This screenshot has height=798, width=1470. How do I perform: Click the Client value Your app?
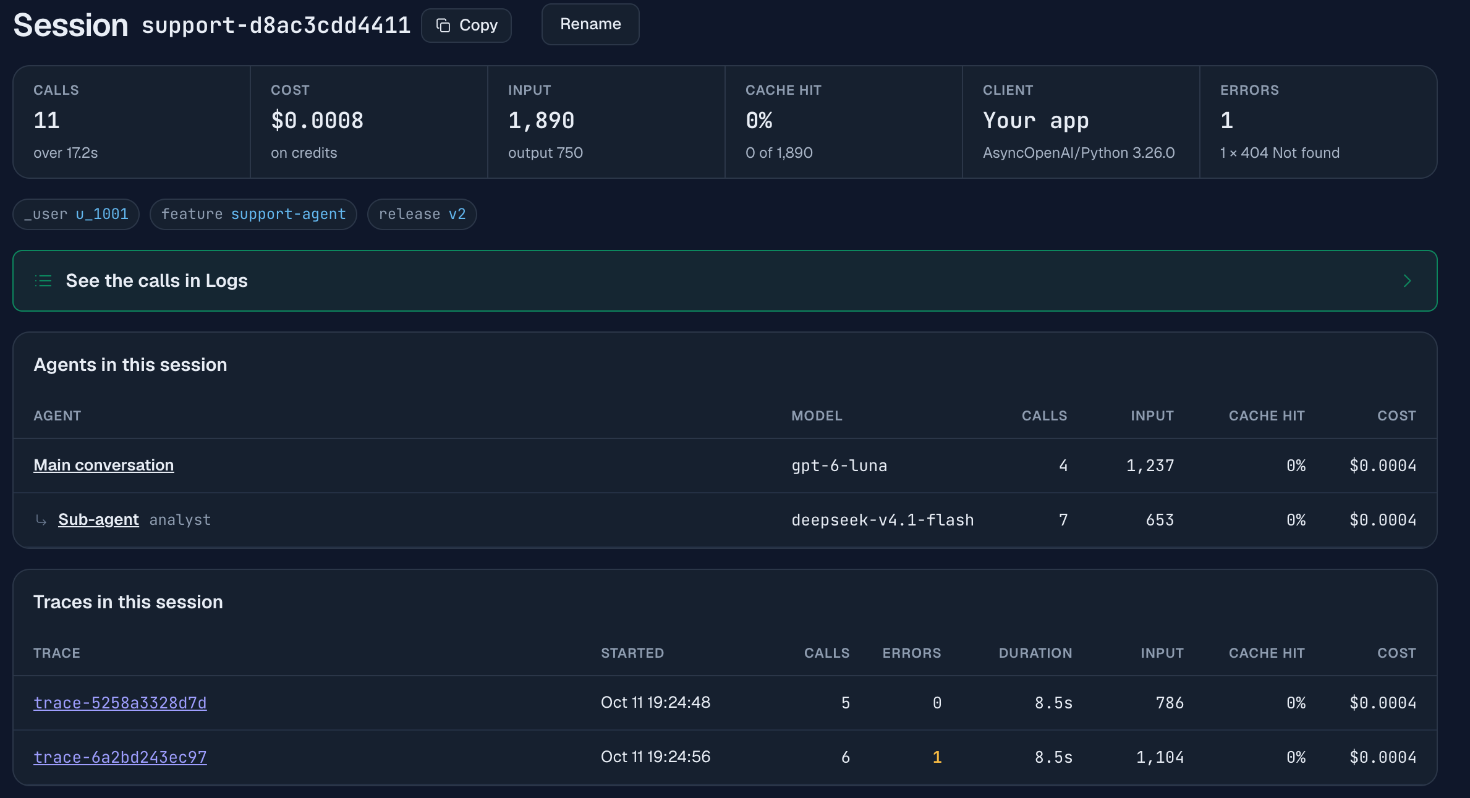(x=1036, y=121)
